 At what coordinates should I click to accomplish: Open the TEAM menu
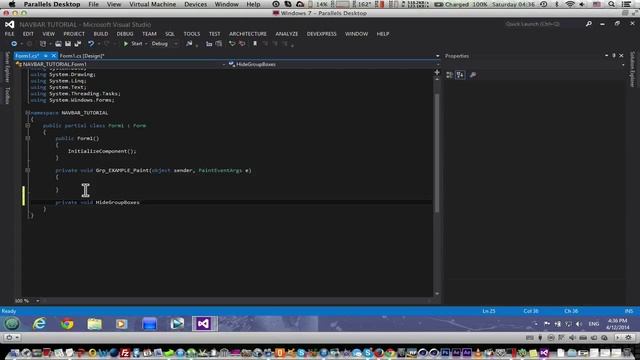(x=149, y=34)
